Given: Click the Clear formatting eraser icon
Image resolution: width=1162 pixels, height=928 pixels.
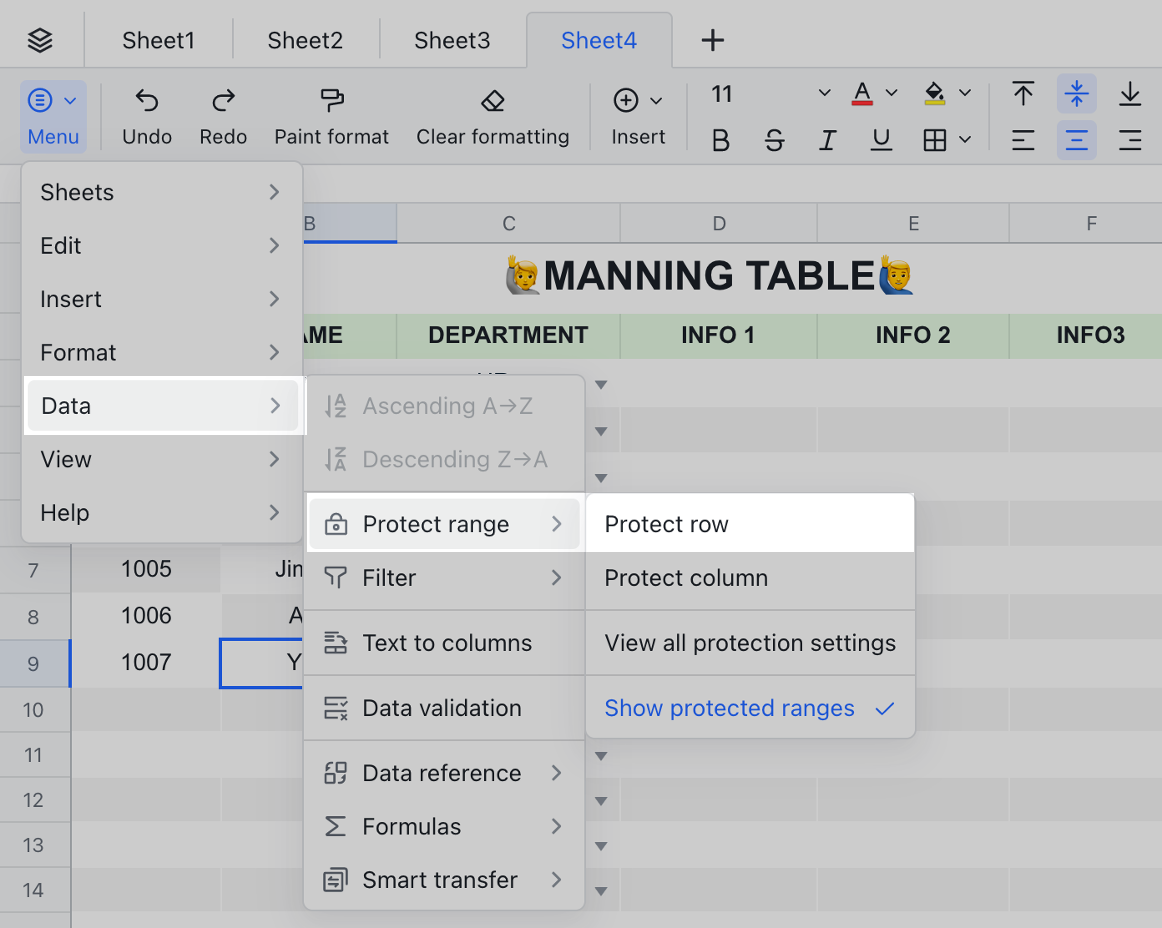Looking at the screenshot, I should pyautogui.click(x=492, y=100).
